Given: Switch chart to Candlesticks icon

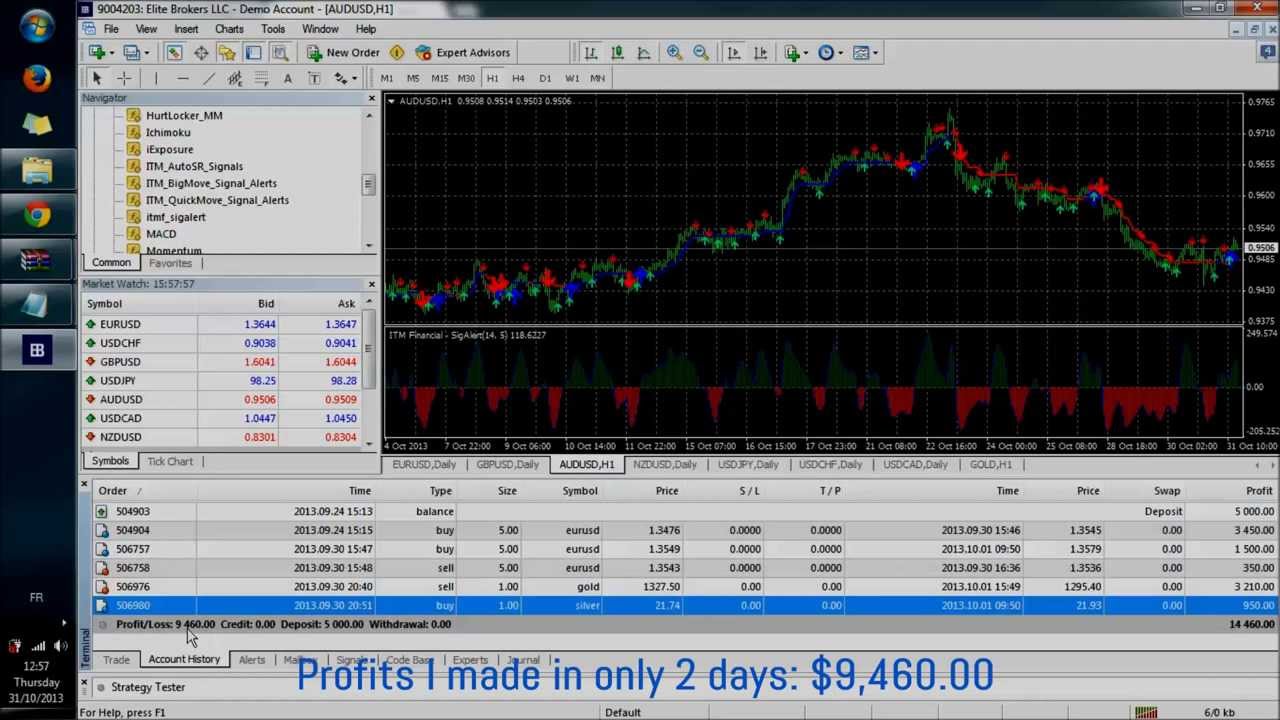Looking at the screenshot, I should point(617,52).
